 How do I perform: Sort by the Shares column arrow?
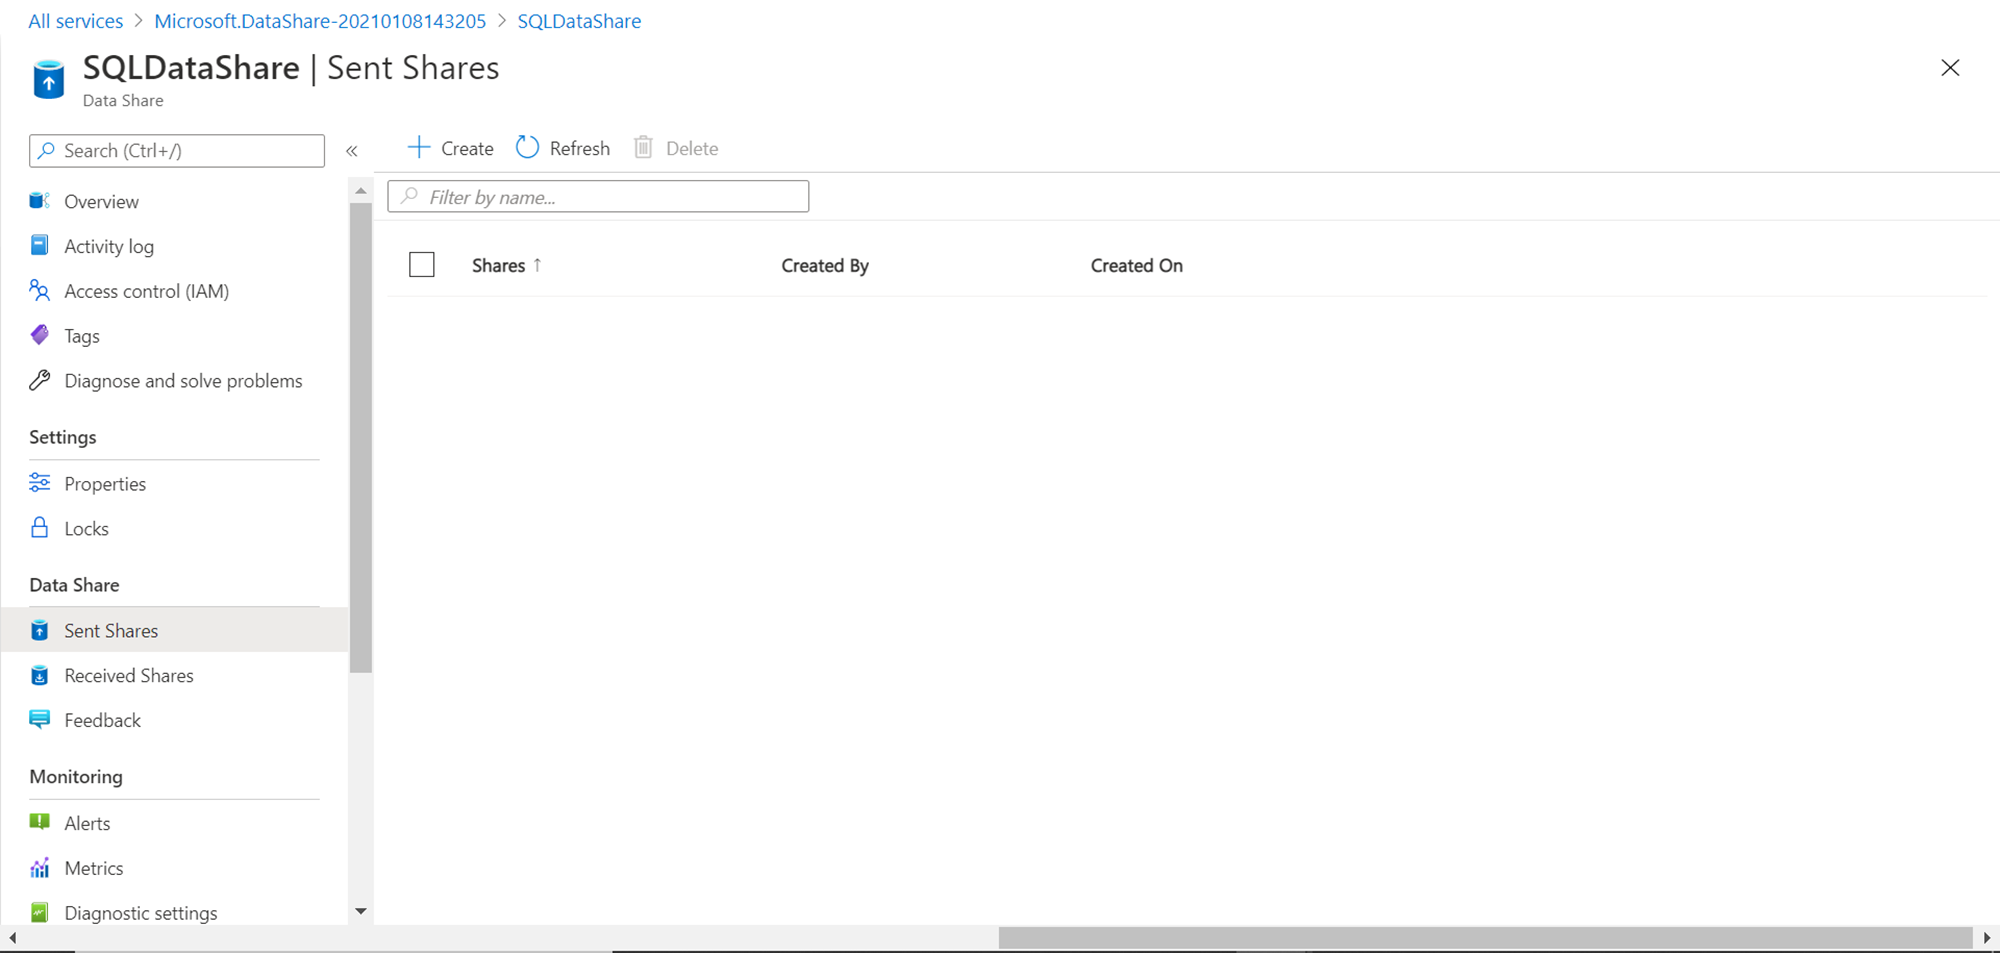pyautogui.click(x=537, y=265)
